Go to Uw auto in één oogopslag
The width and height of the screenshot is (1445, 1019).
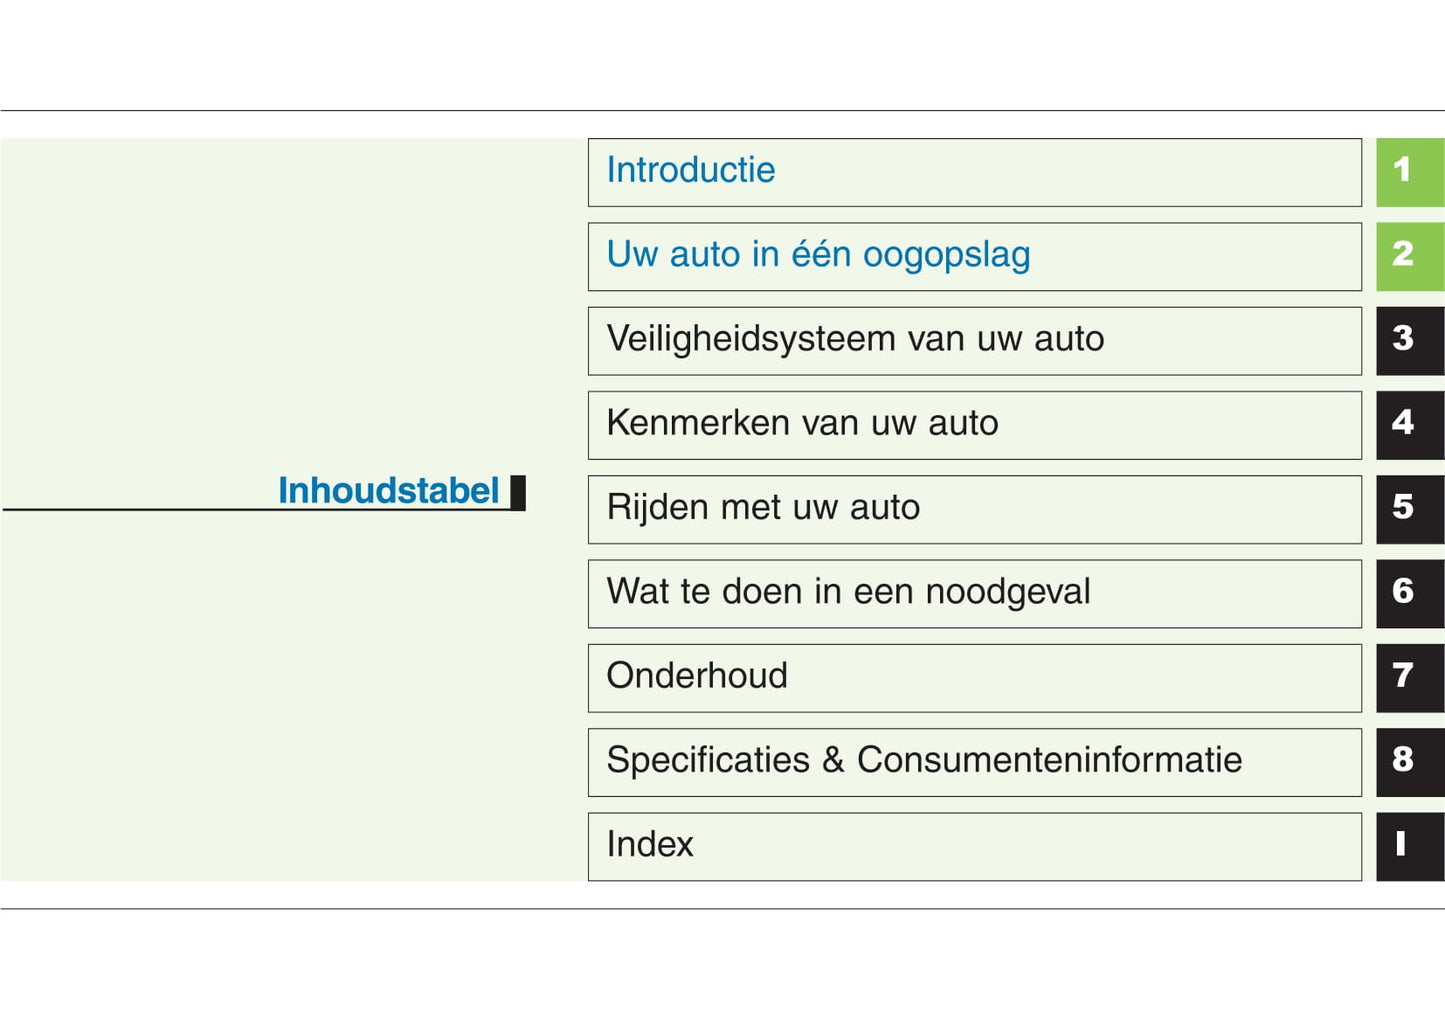click(x=818, y=255)
